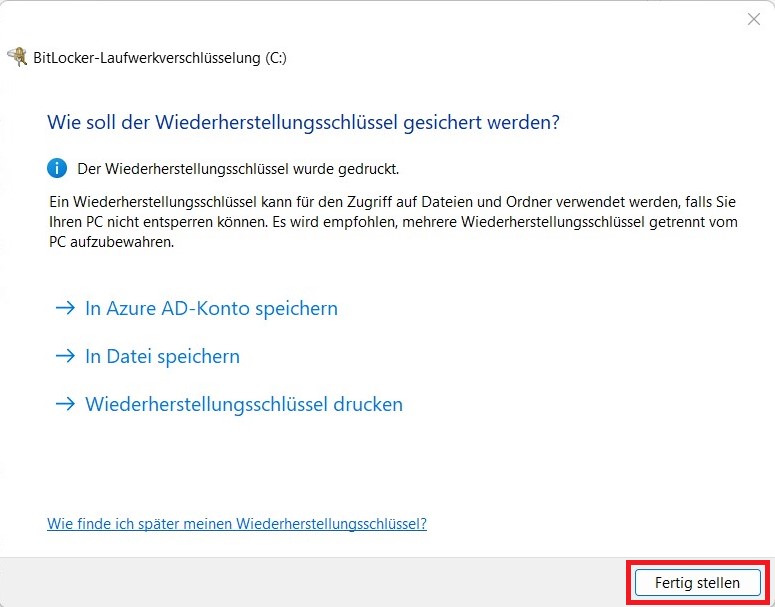The image size is (775, 607).
Task: Click arrow beside In Datei speichern
Action: [66, 357]
